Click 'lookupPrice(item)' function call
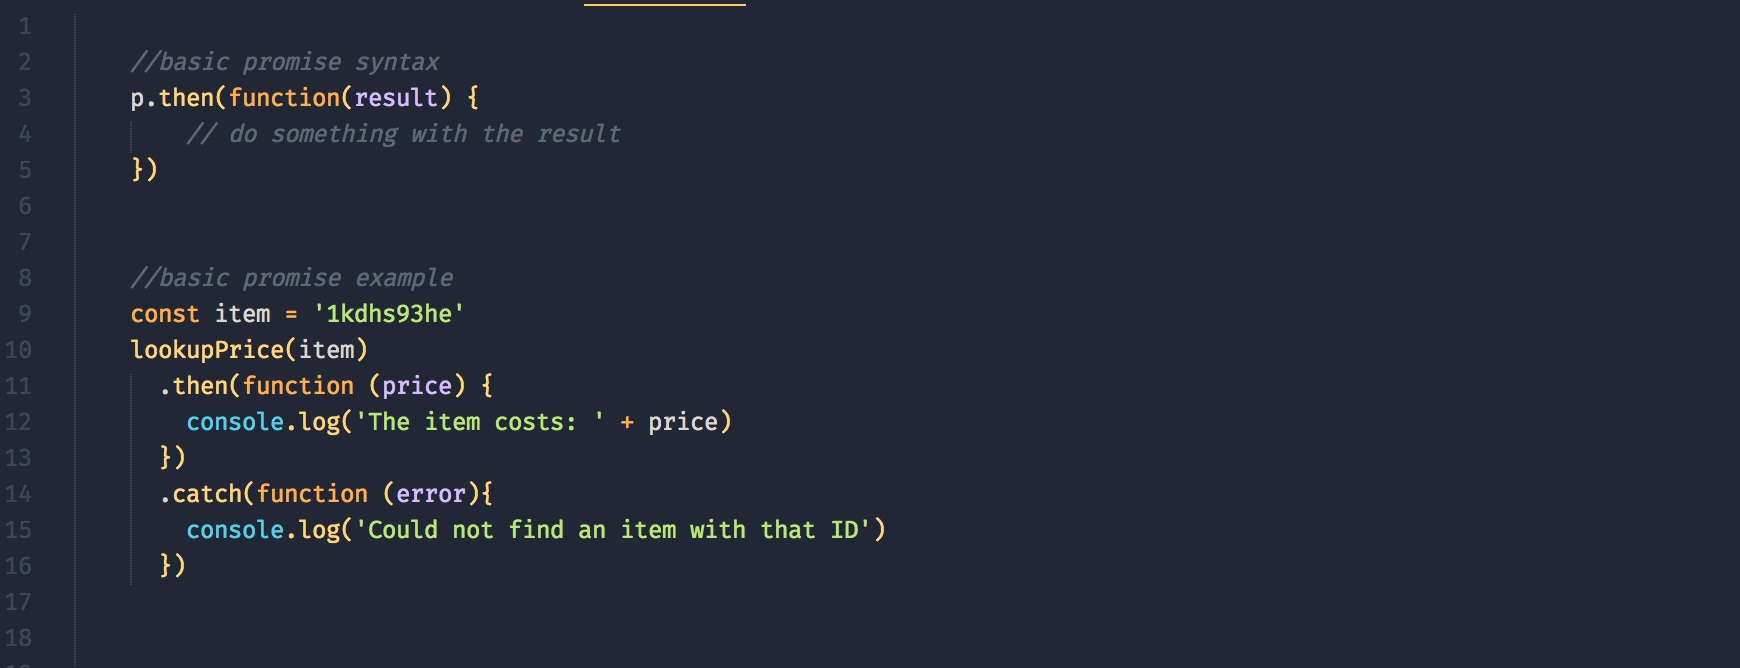This screenshot has width=1740, height=668. [x=249, y=350]
